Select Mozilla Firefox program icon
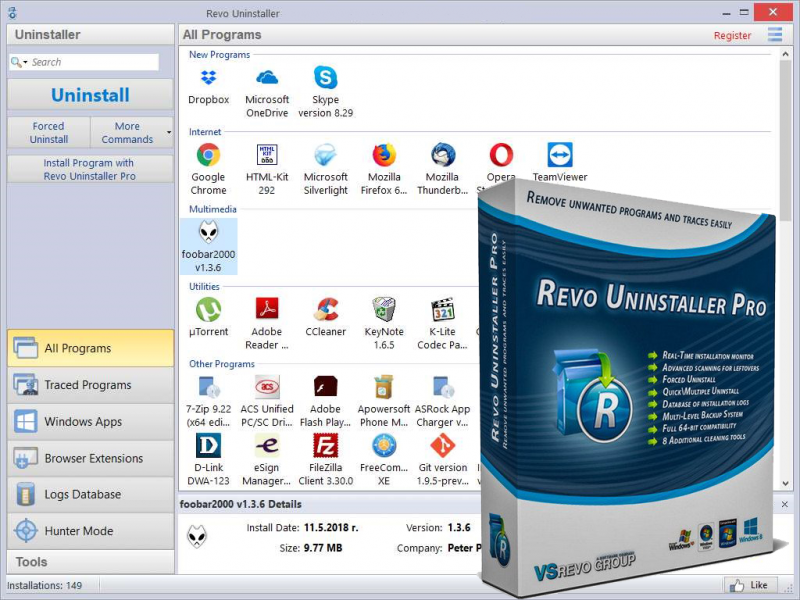Image resolution: width=800 pixels, height=600 pixels. point(384,155)
